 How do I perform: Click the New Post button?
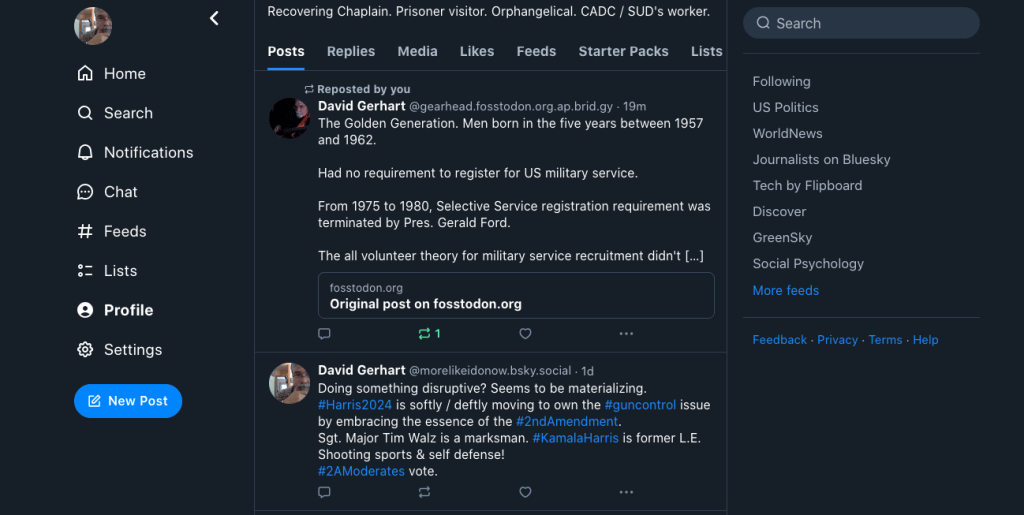(x=128, y=401)
